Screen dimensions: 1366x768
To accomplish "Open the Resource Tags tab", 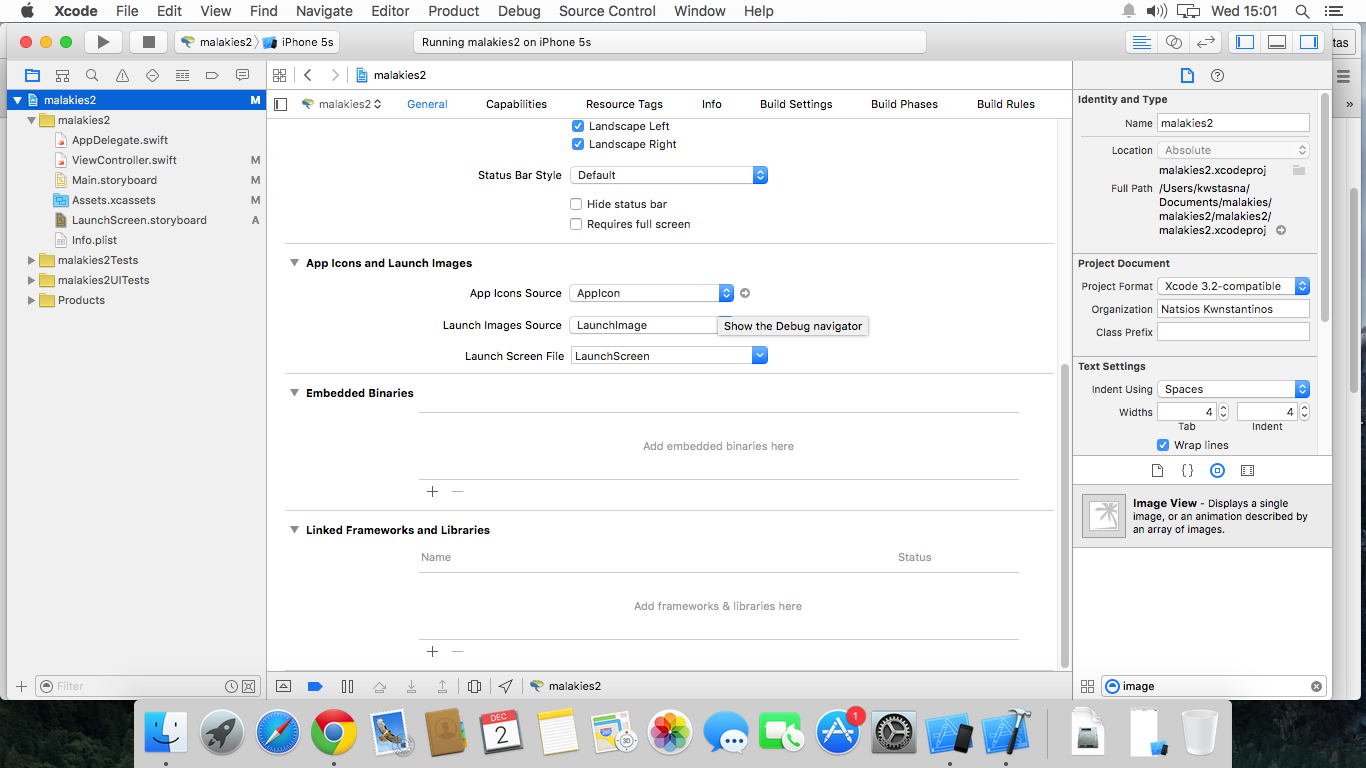I will click(624, 104).
